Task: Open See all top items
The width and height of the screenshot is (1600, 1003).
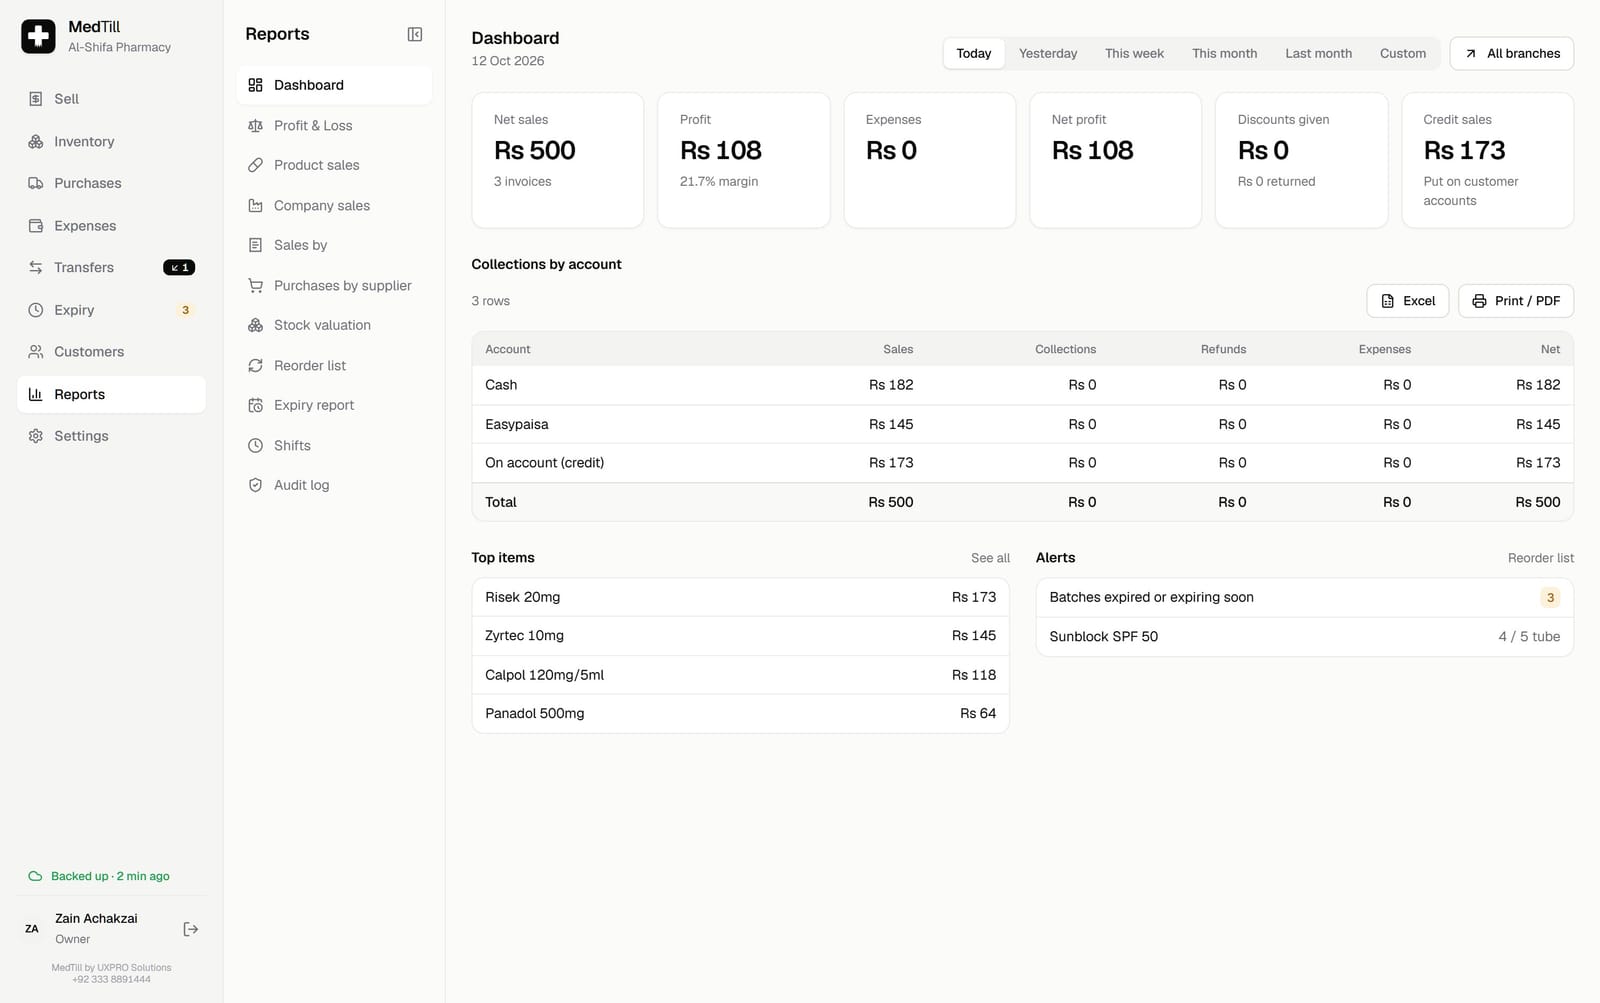Action: 990,558
